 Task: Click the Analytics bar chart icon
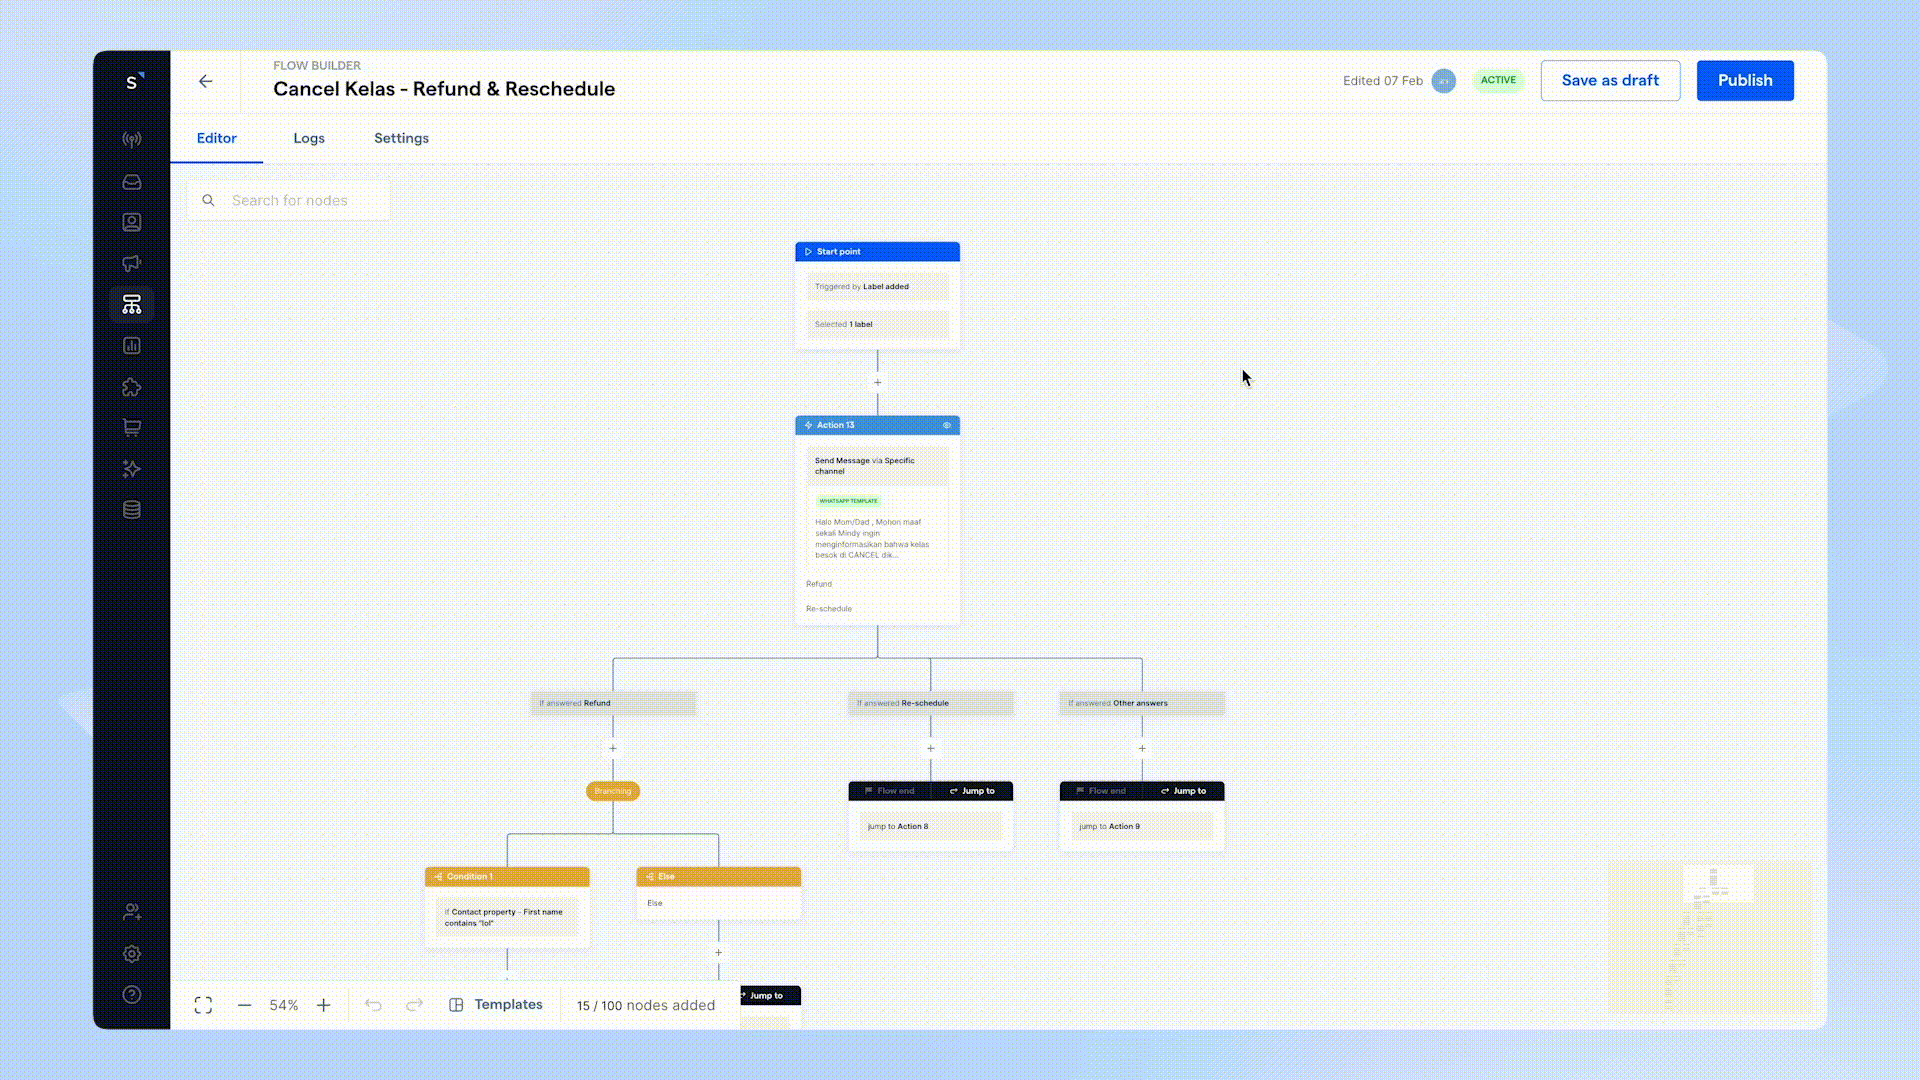click(x=131, y=345)
